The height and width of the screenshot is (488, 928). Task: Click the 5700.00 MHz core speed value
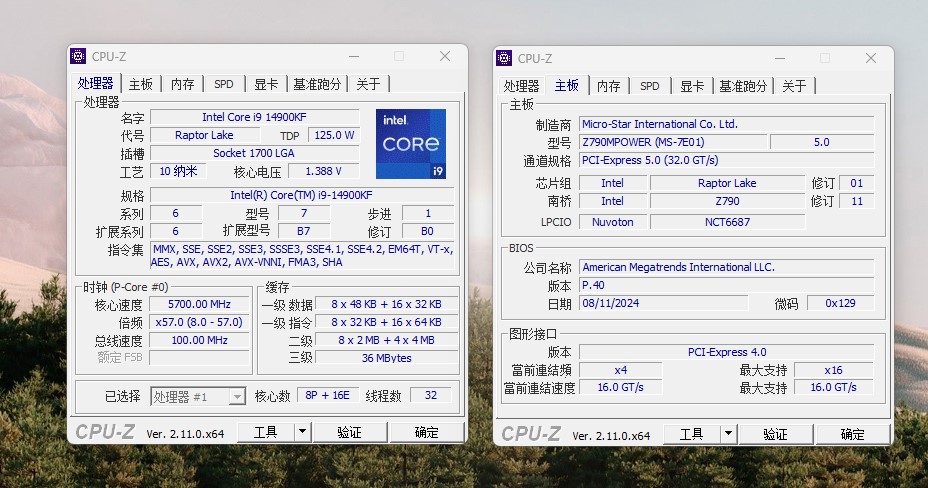(199, 304)
